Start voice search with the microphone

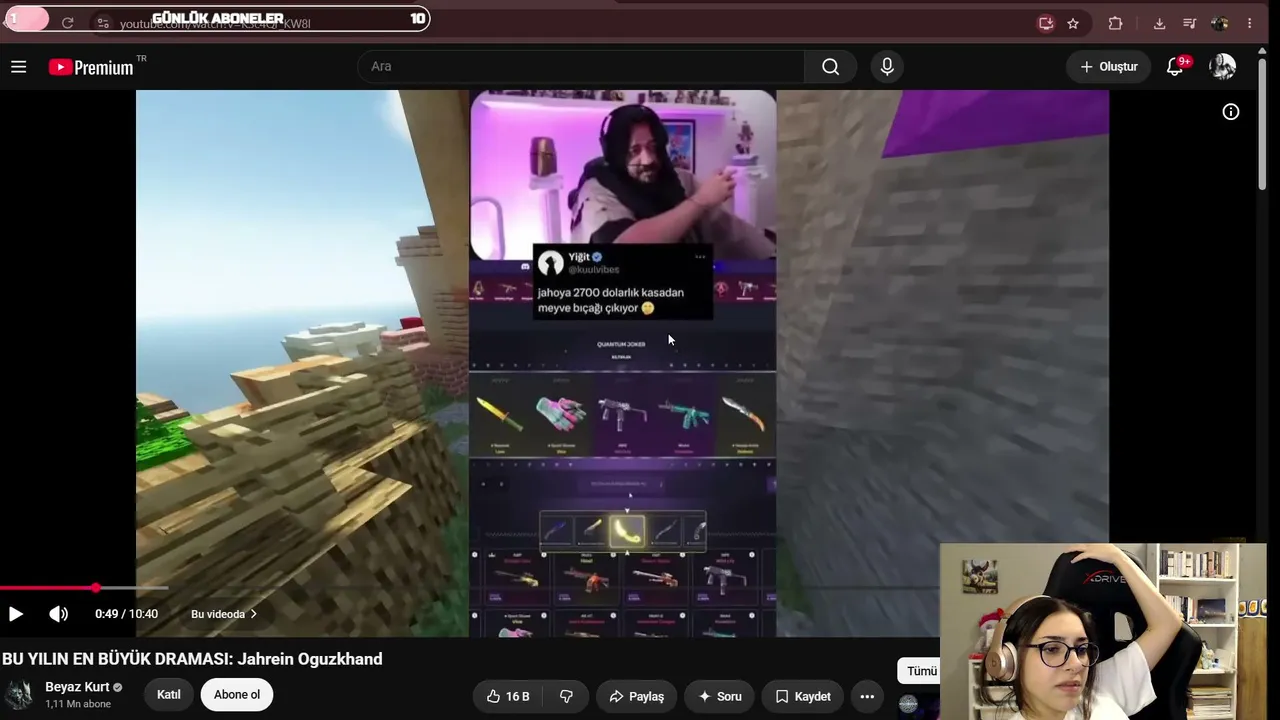pyautogui.click(x=887, y=67)
